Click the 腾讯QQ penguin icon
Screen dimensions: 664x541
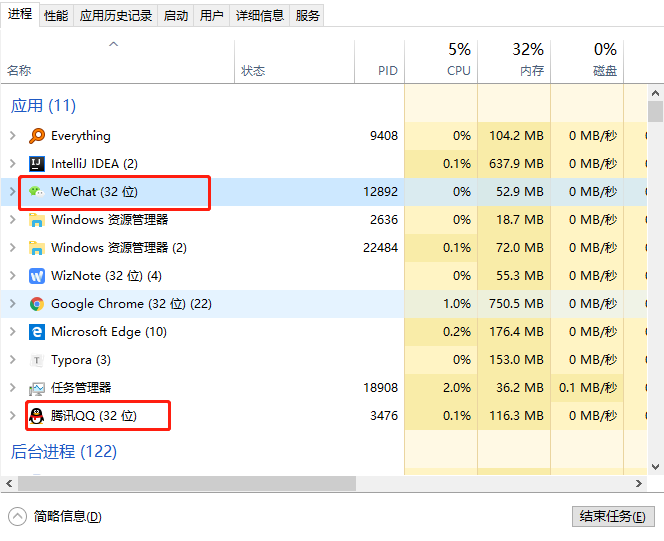[x=37, y=416]
